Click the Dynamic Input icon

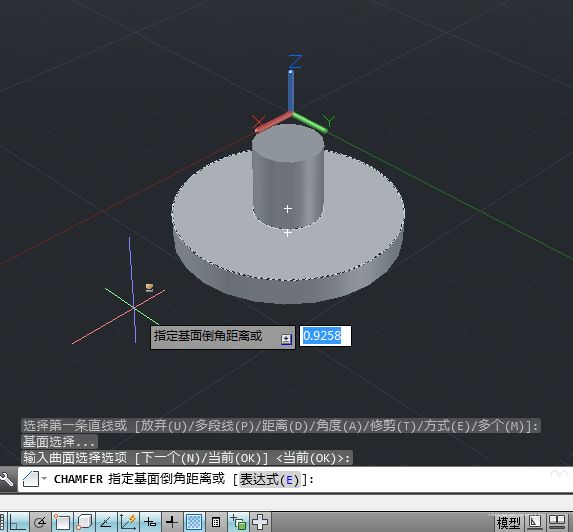click(150, 522)
